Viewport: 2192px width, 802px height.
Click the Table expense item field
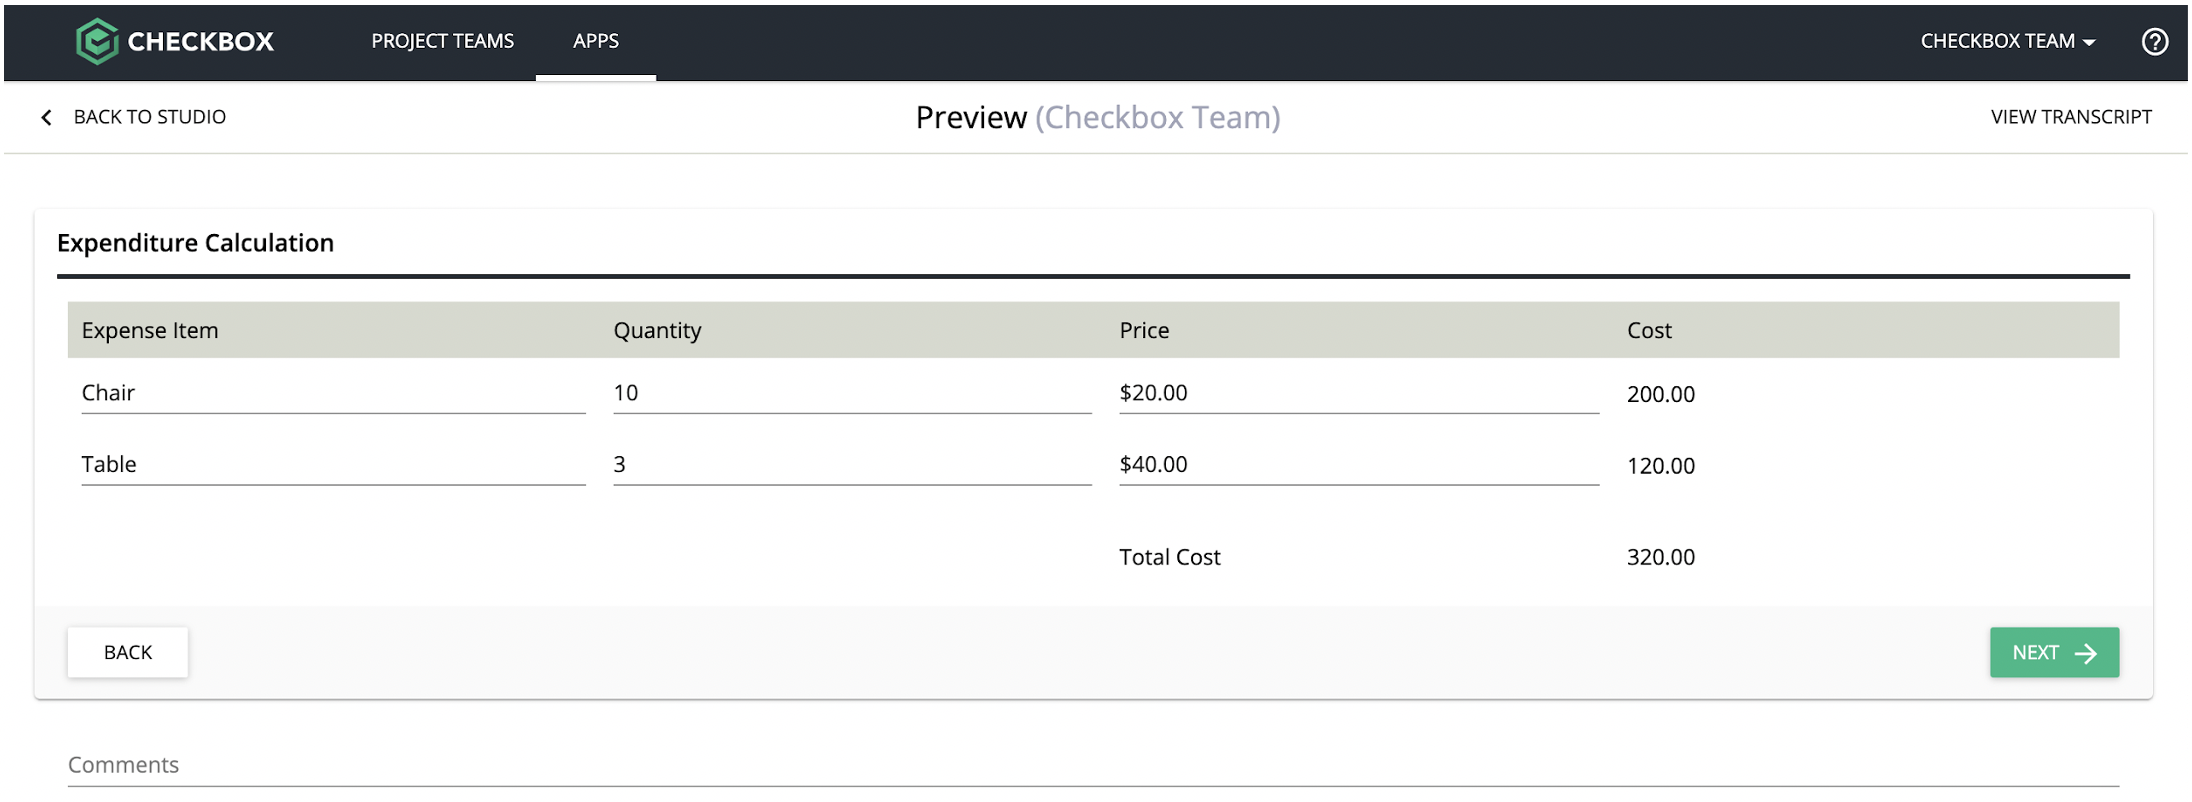pyautogui.click(x=332, y=465)
